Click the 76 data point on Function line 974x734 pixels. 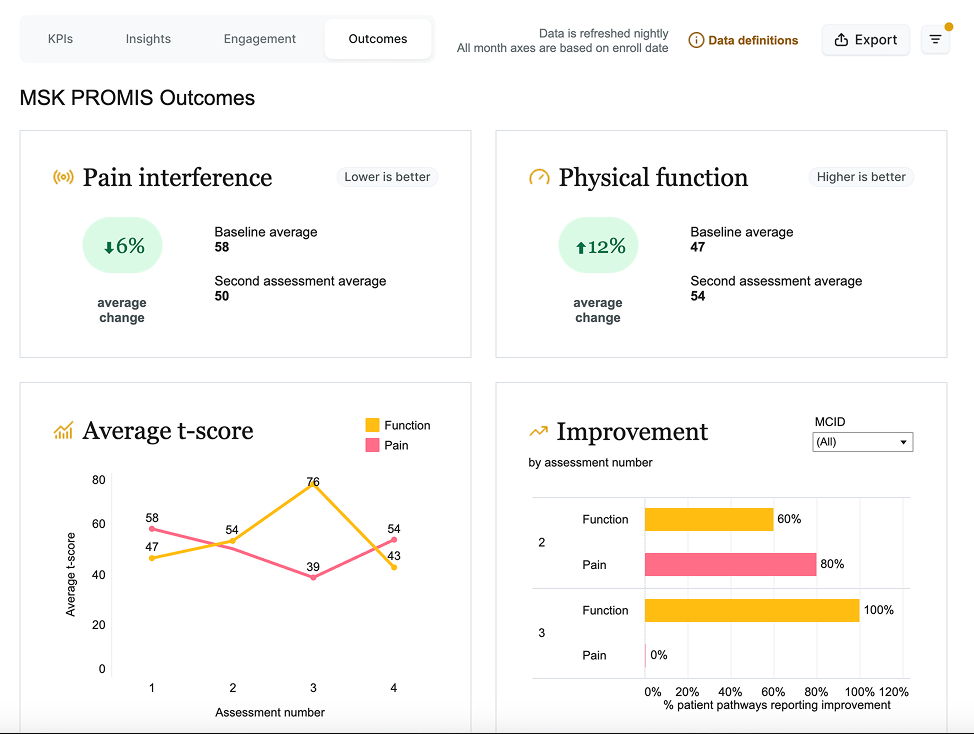[x=313, y=485]
